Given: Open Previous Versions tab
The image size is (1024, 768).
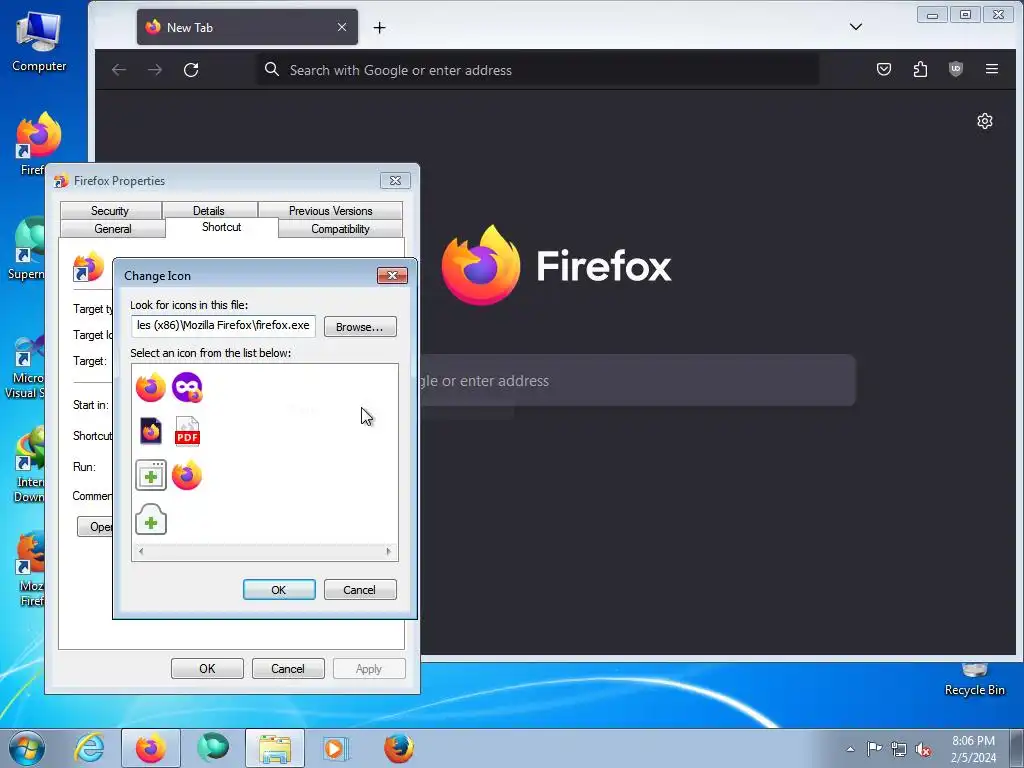Looking at the screenshot, I should pyautogui.click(x=330, y=210).
